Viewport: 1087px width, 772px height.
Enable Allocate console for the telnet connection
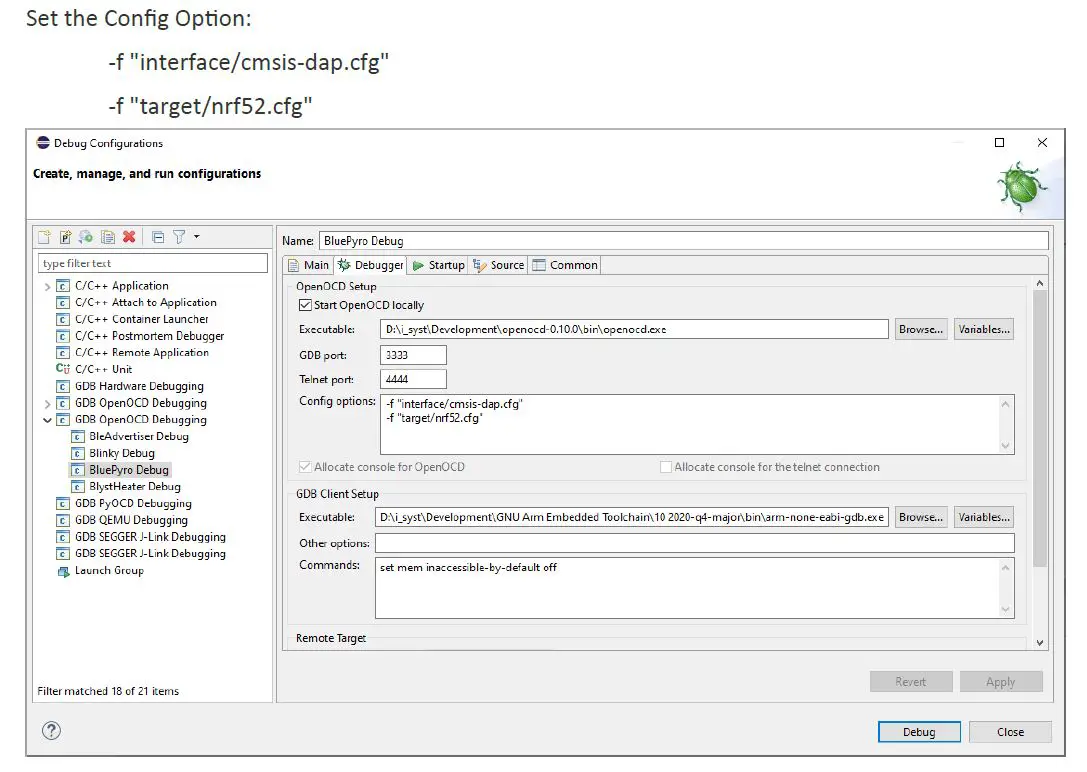666,467
